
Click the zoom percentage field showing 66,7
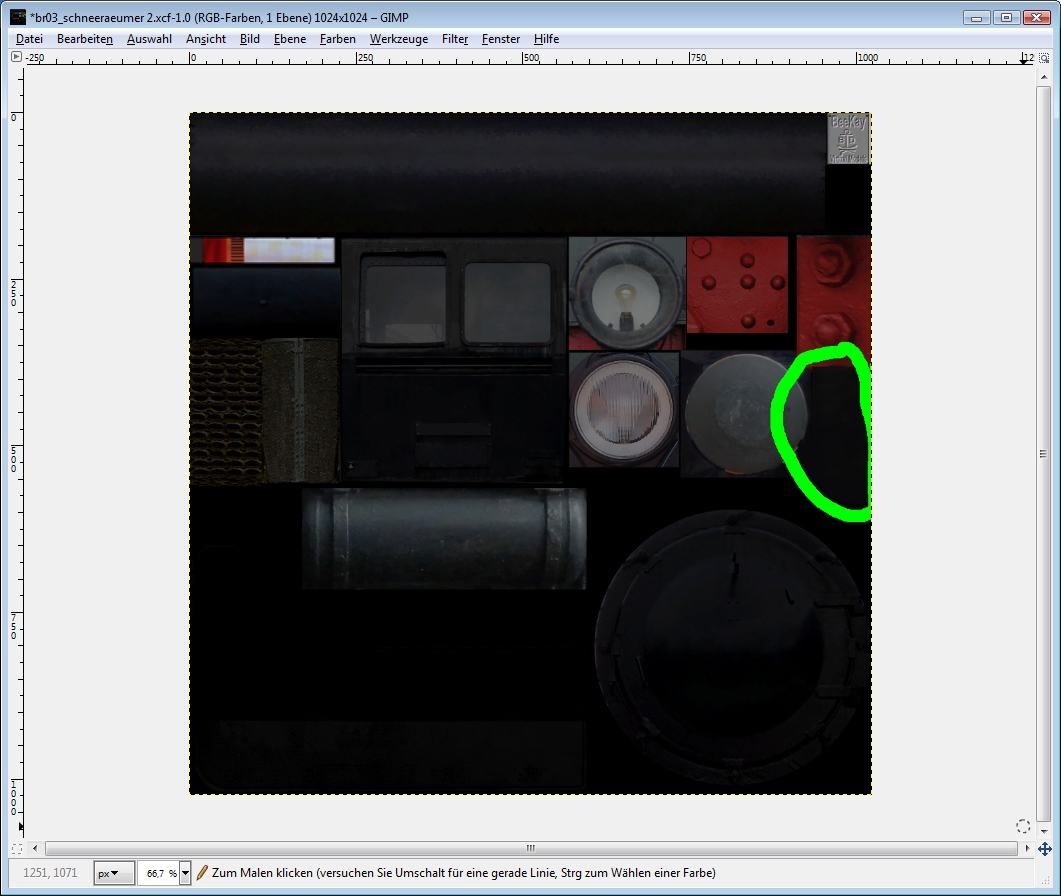(x=158, y=873)
